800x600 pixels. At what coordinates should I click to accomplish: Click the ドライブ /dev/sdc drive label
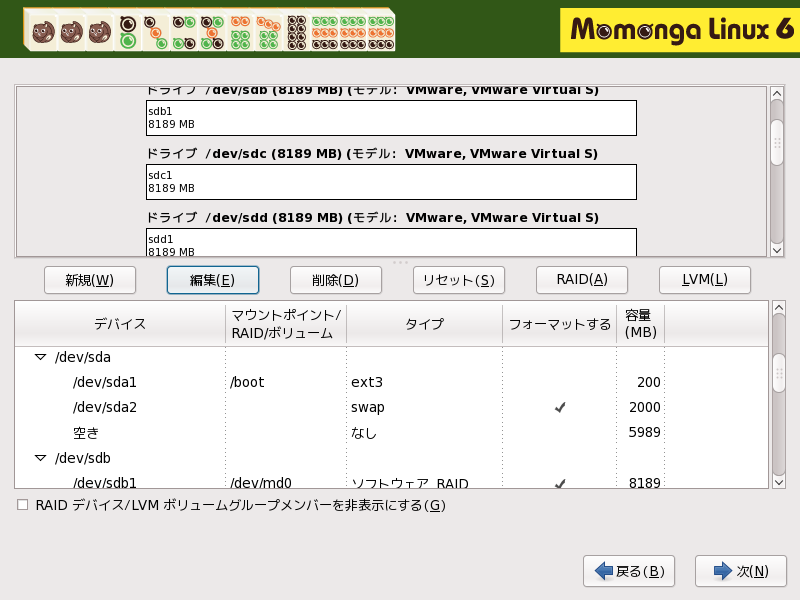[x=372, y=154]
